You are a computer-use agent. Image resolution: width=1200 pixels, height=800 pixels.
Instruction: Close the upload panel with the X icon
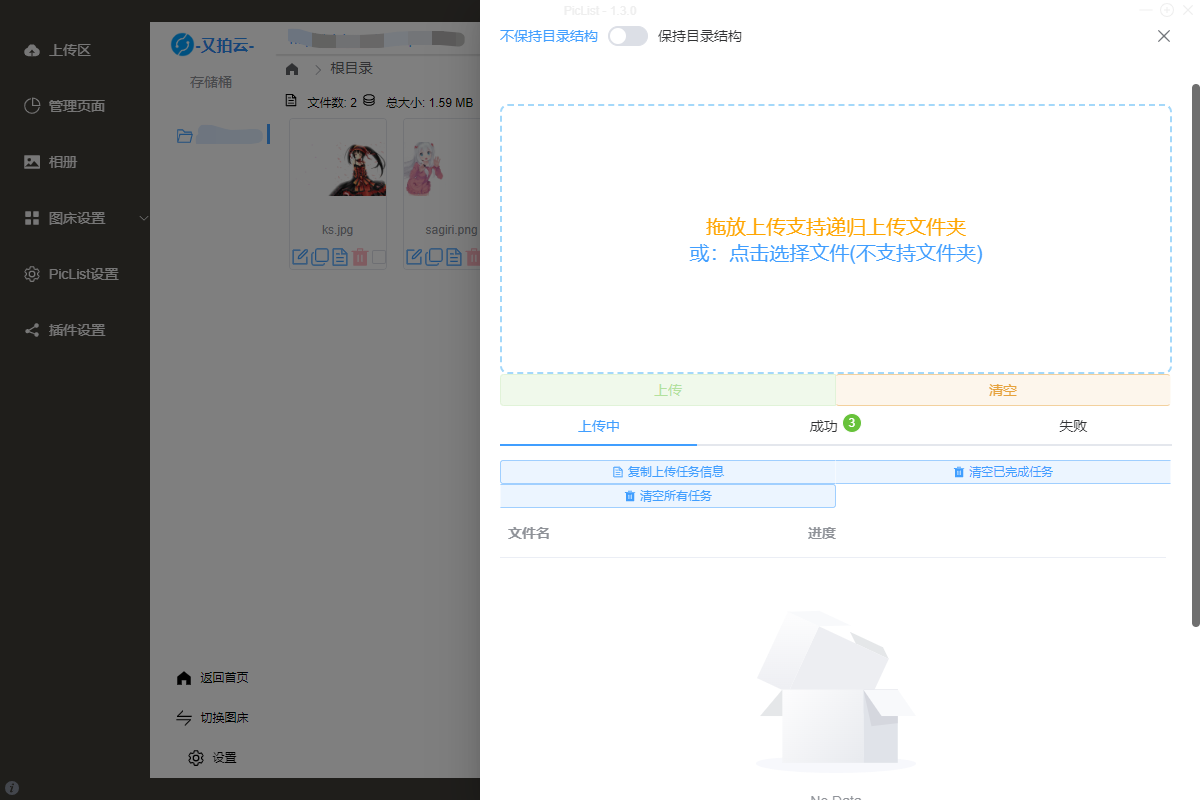1163,36
